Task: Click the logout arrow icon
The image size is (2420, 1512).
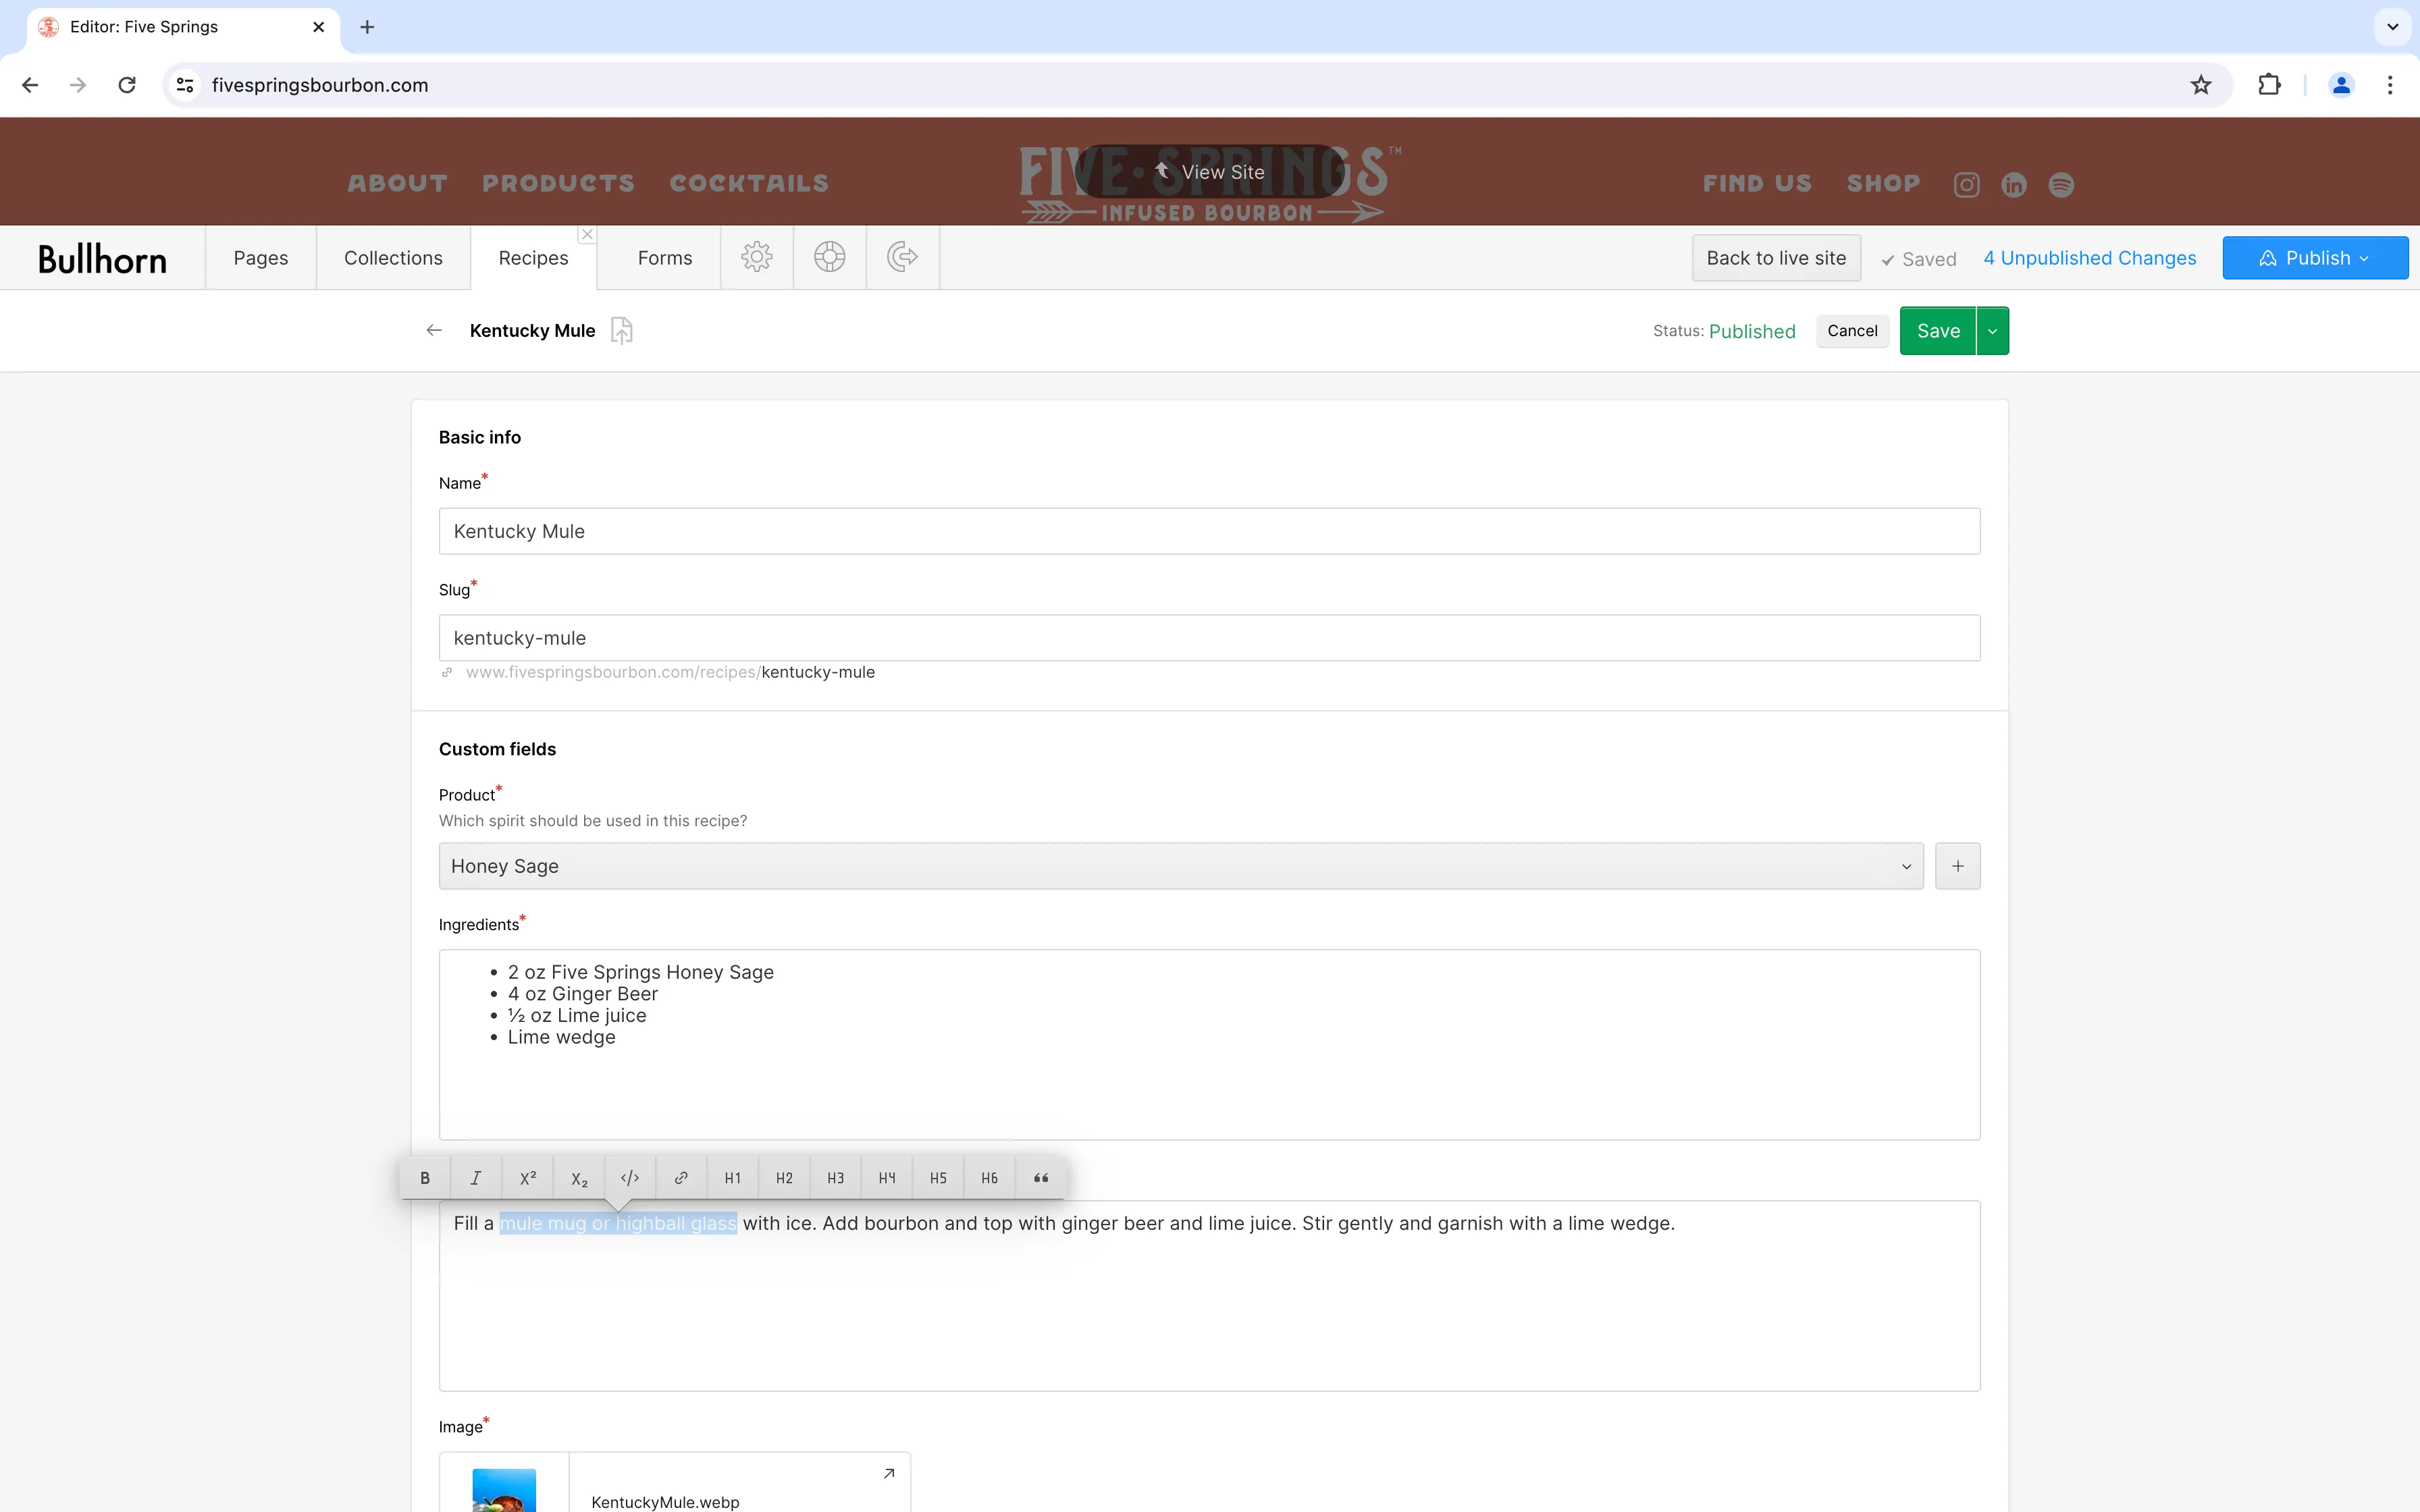Action: point(902,257)
